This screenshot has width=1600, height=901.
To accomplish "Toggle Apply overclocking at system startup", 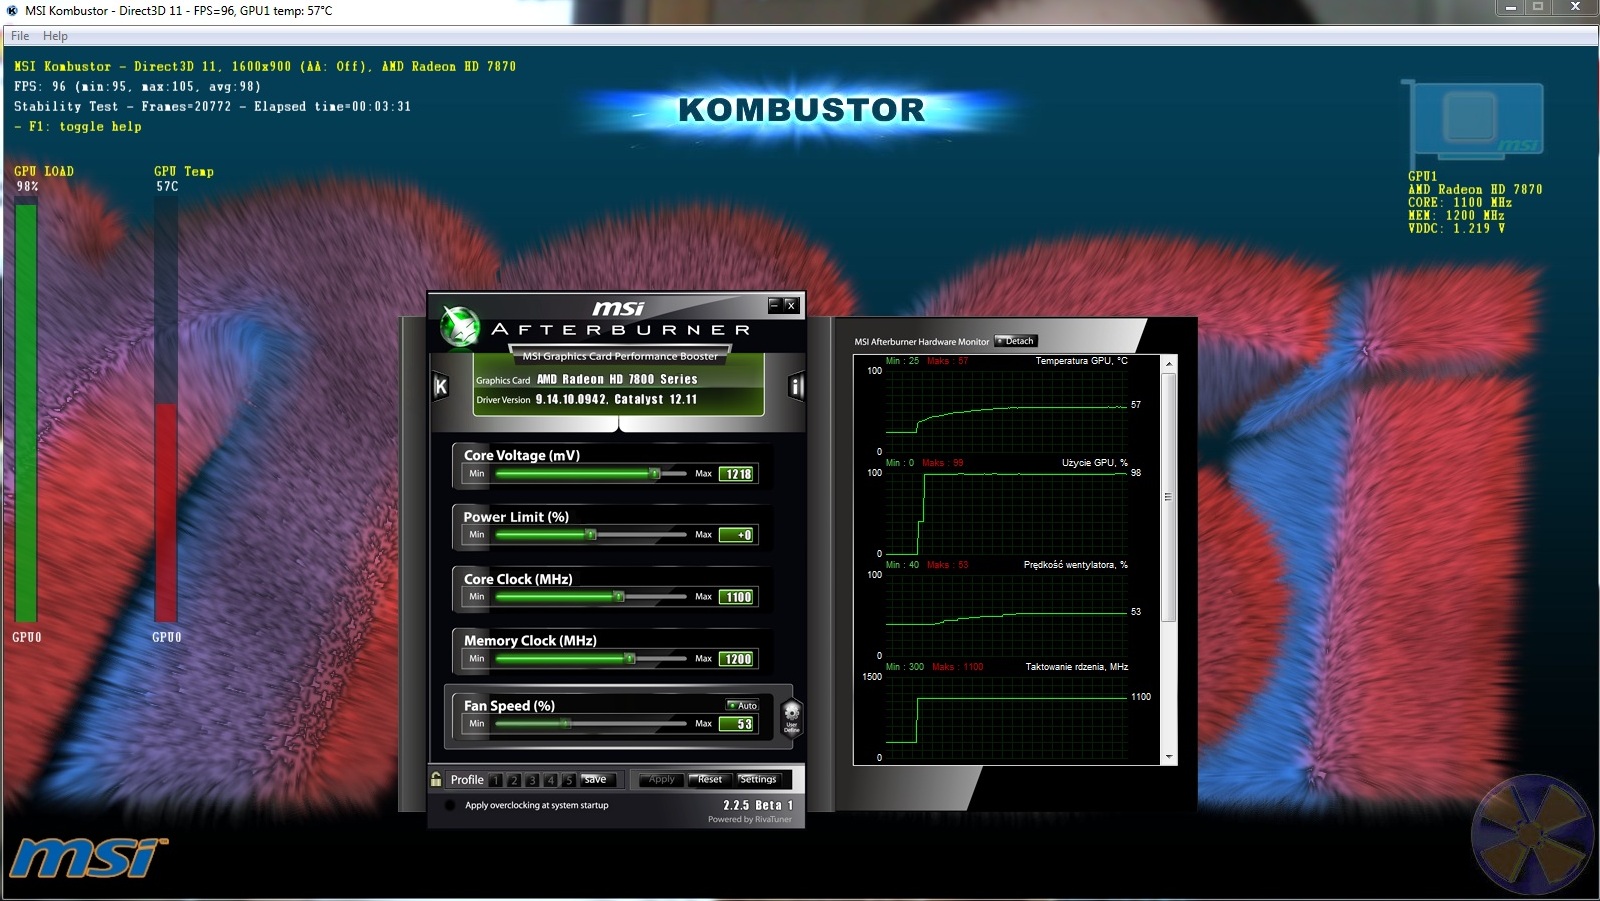I will pos(449,805).
